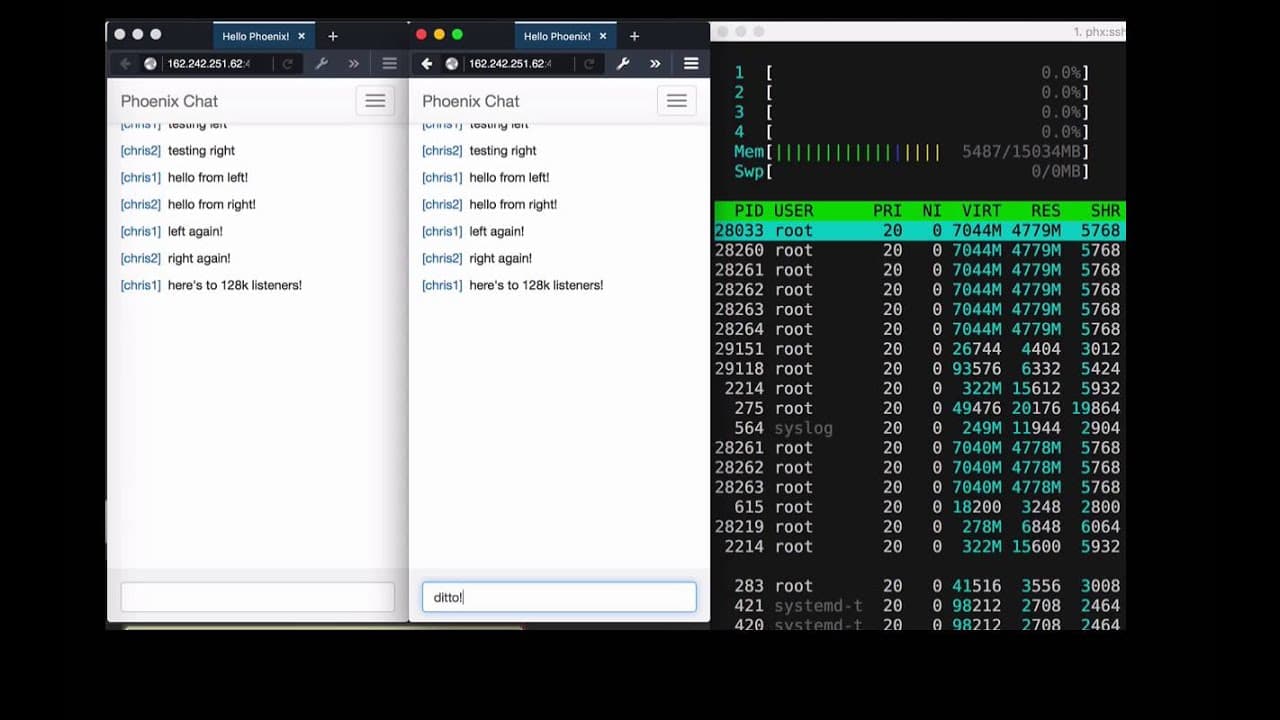Image resolution: width=1280 pixels, height=720 pixels.
Task: Open wrench developer tools in left browser
Action: 321,64
